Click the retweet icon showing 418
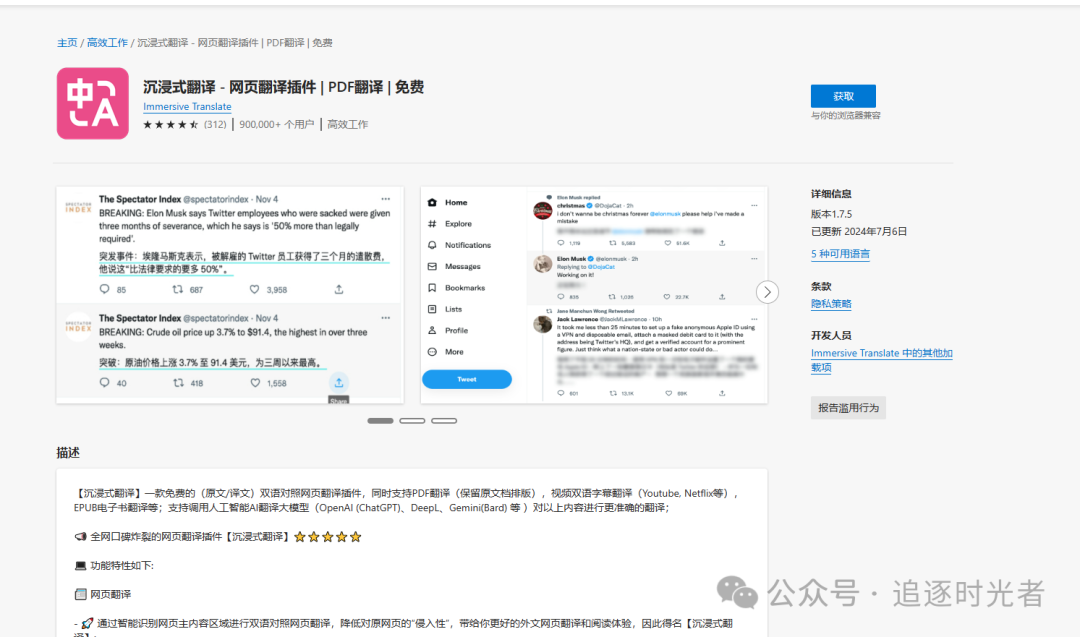This screenshot has width=1080, height=637. (178, 382)
